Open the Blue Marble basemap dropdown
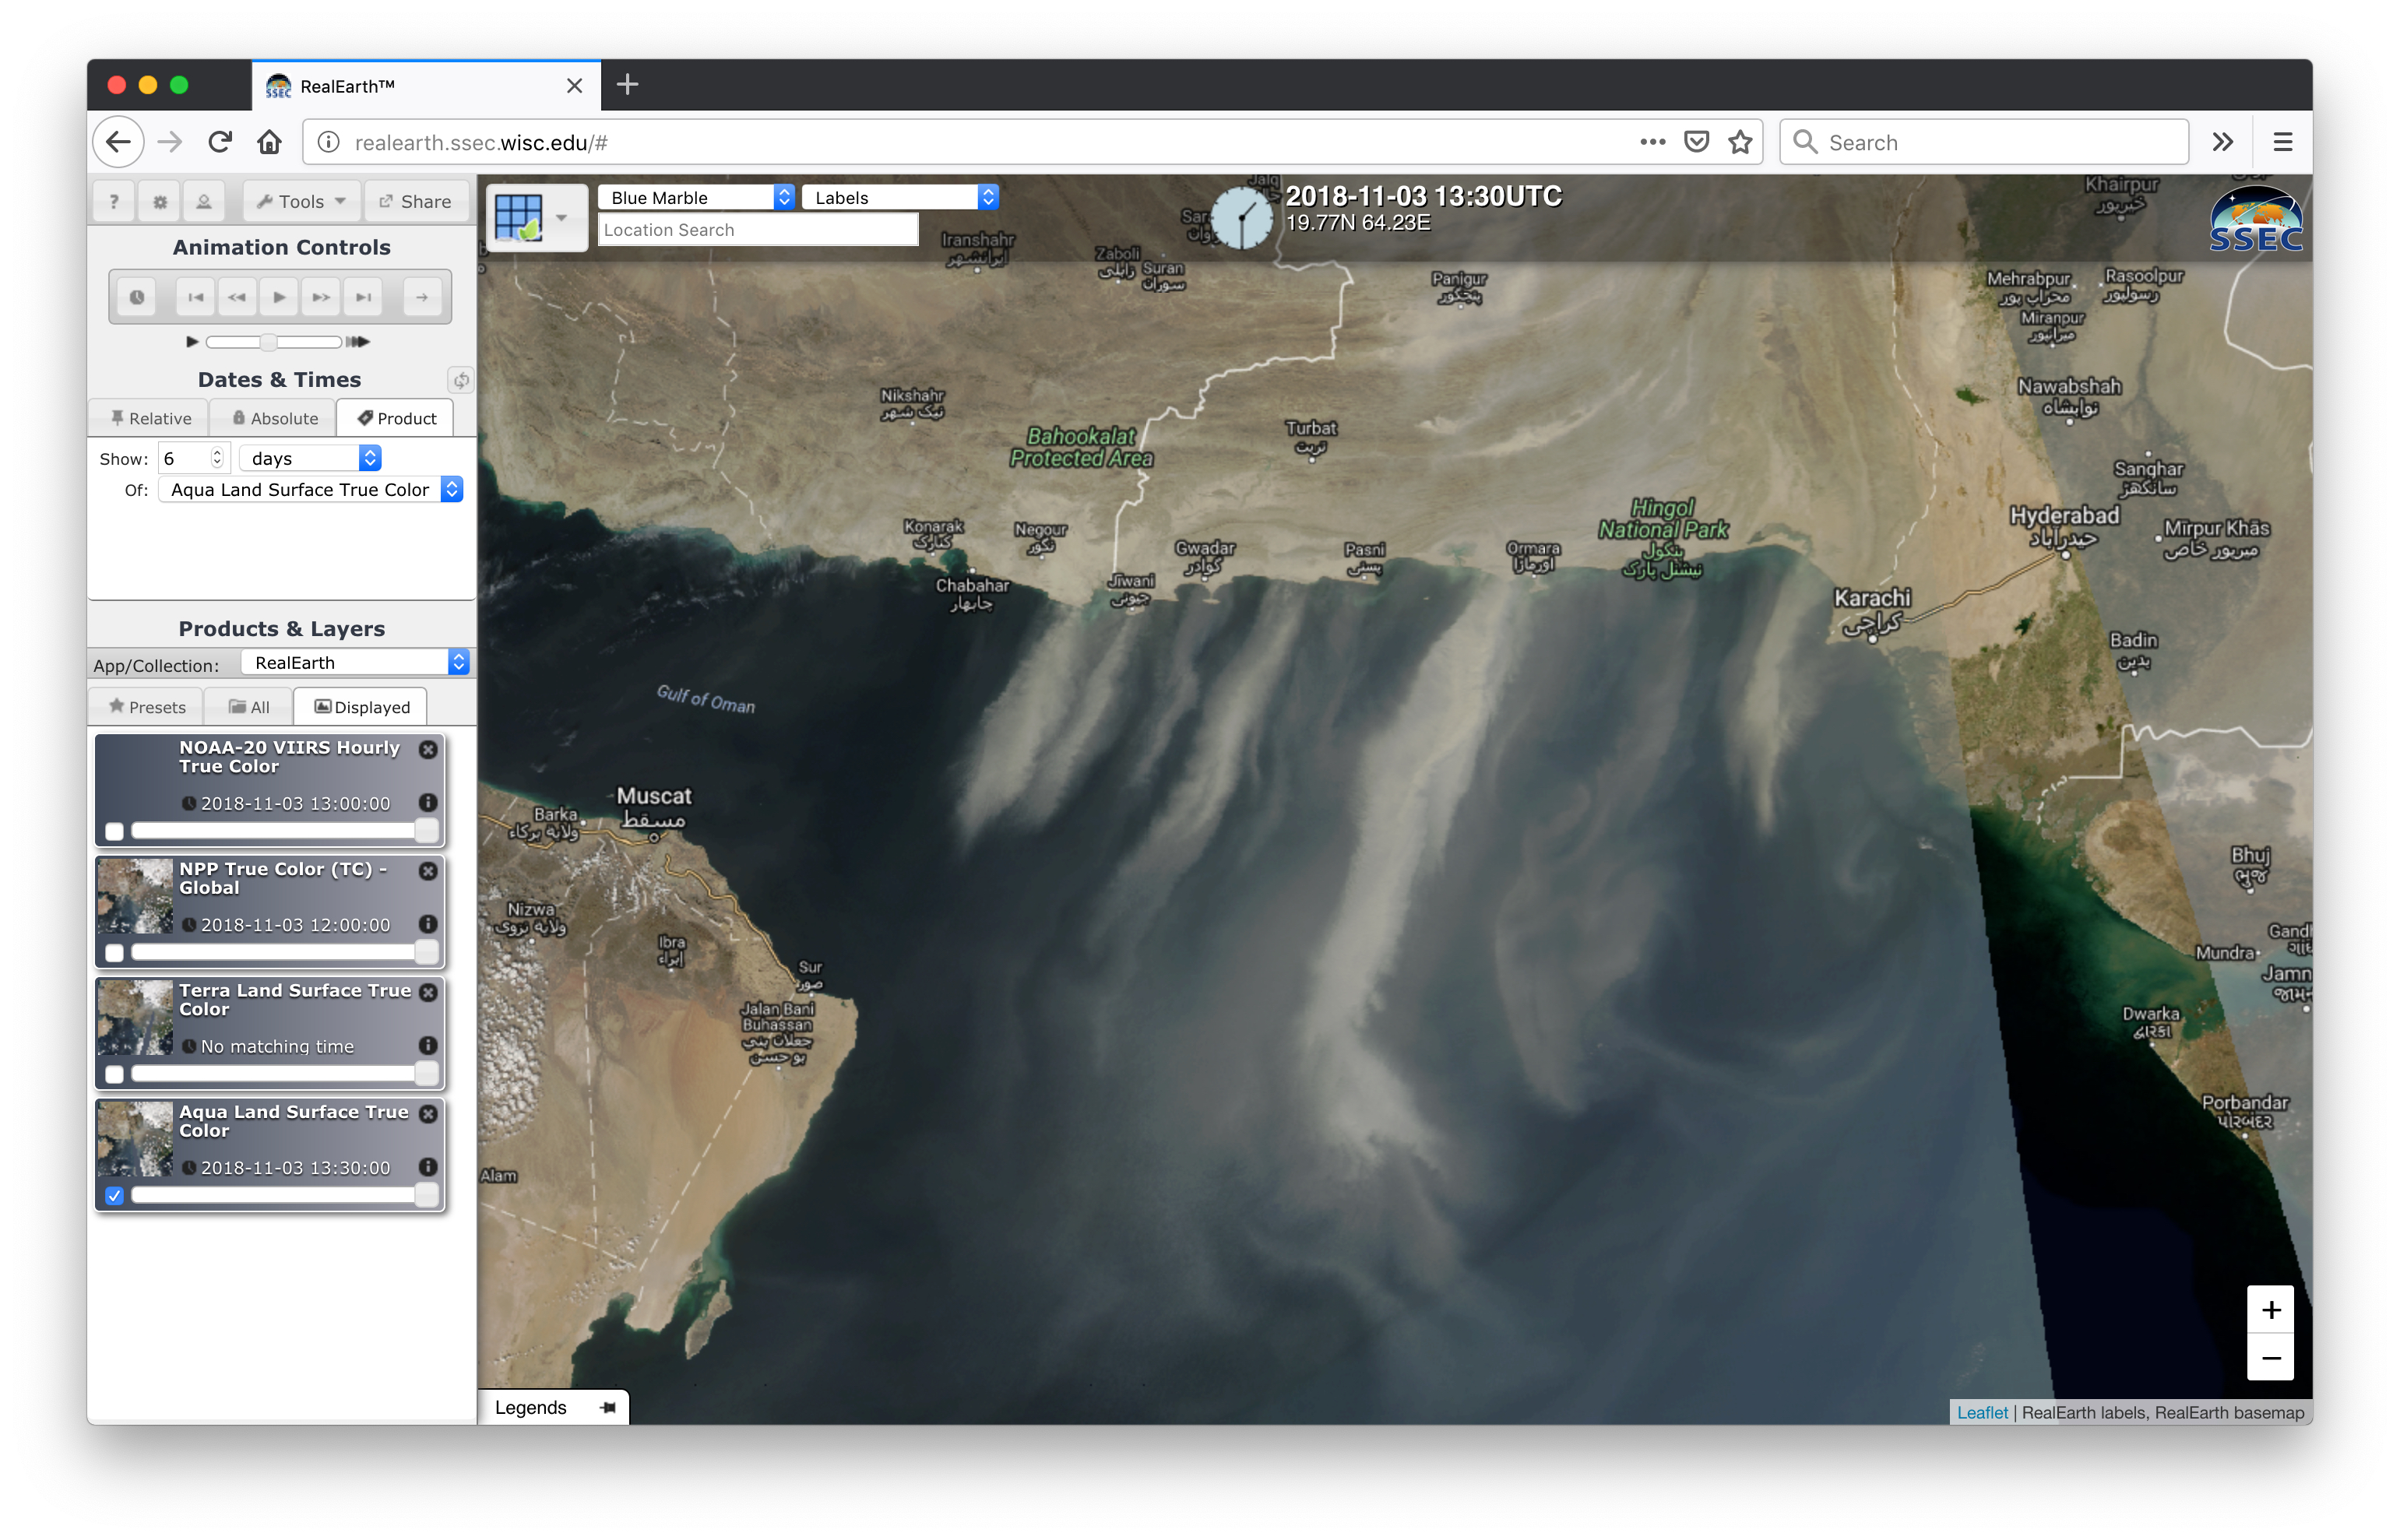 click(696, 197)
